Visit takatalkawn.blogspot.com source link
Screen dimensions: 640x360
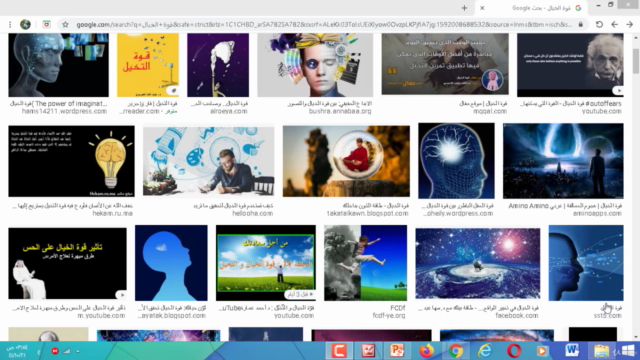pyautogui.click(x=367, y=213)
